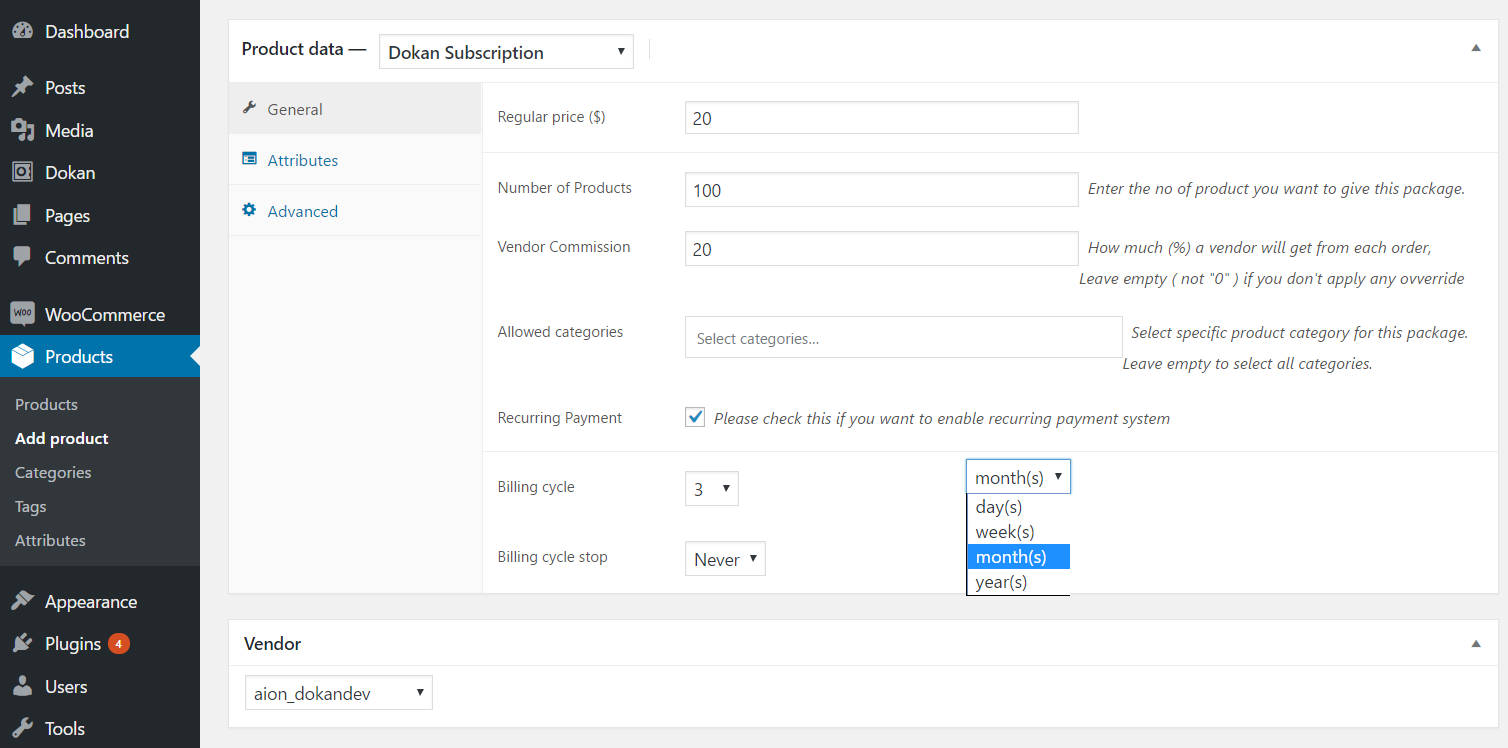The height and width of the screenshot is (748, 1508).
Task: Open the Billing cycle number dropdown
Action: click(712, 489)
